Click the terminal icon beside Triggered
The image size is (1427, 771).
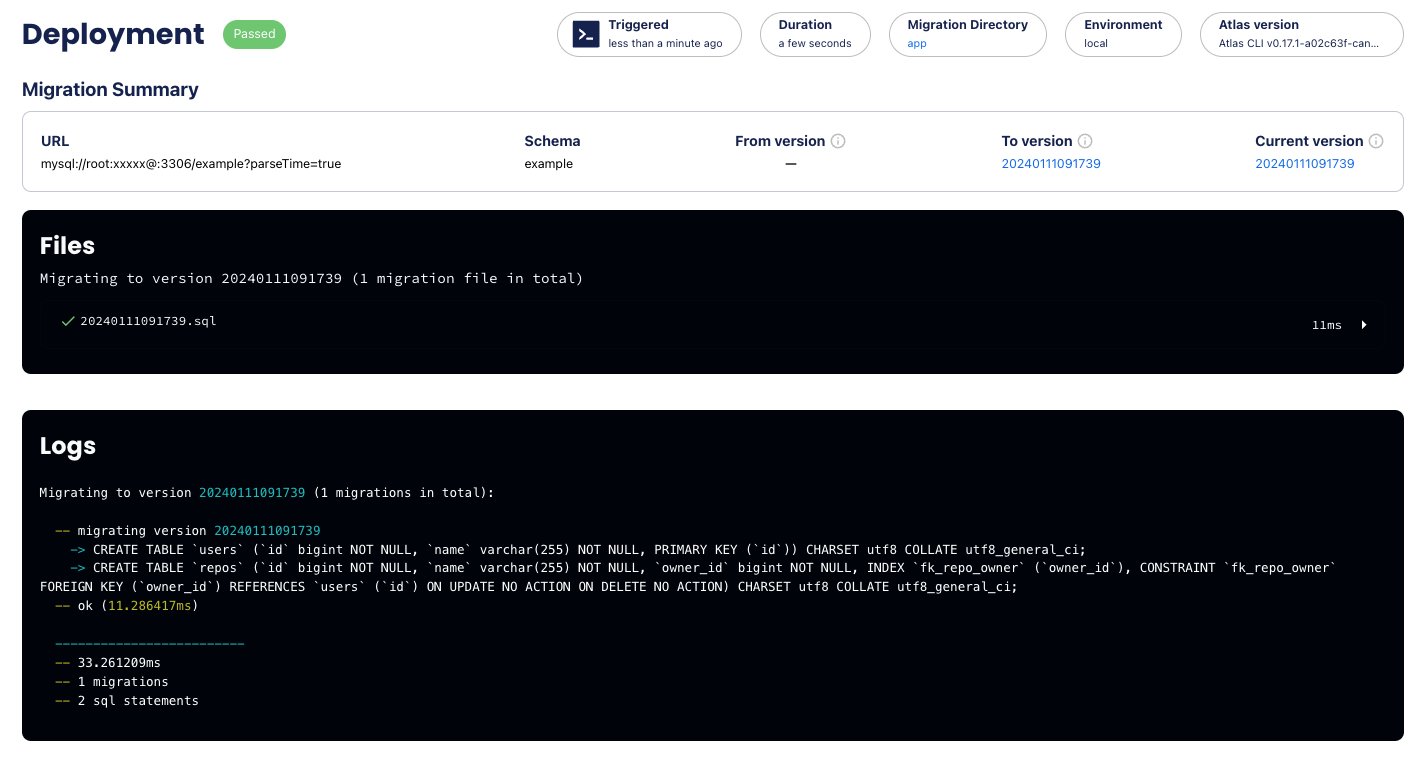[x=586, y=34]
